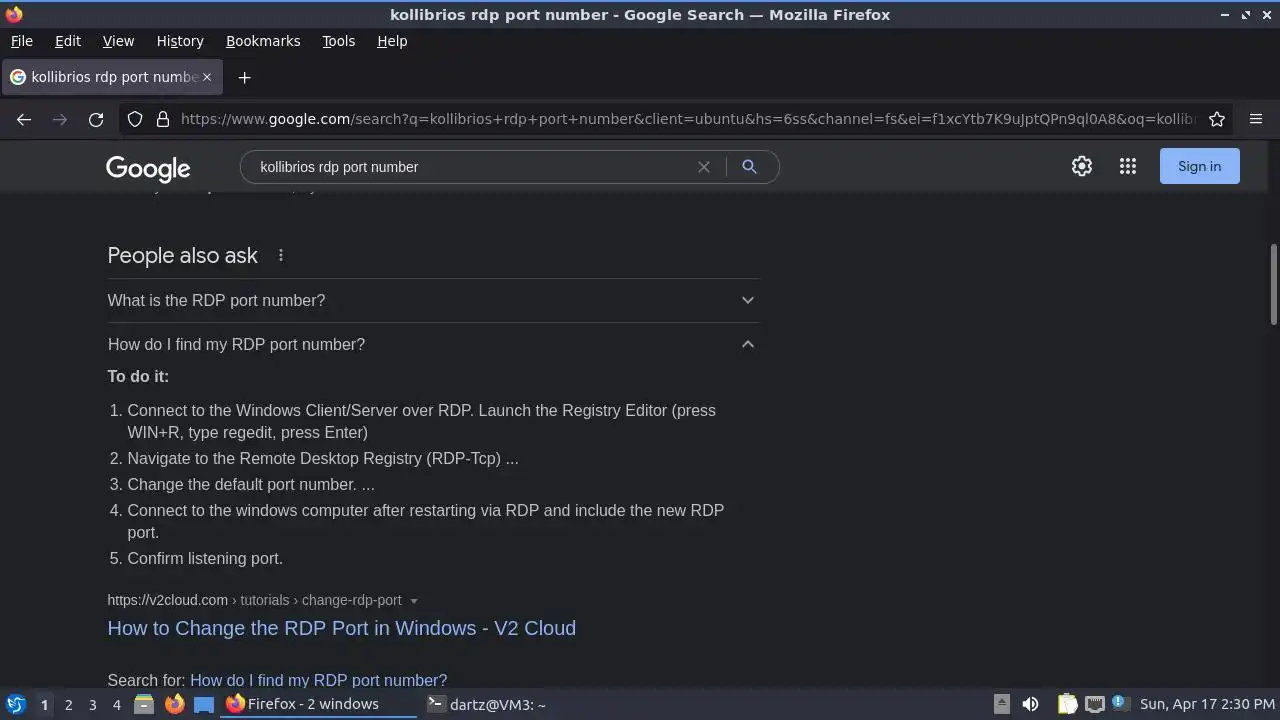Go back to the previous page

point(24,119)
